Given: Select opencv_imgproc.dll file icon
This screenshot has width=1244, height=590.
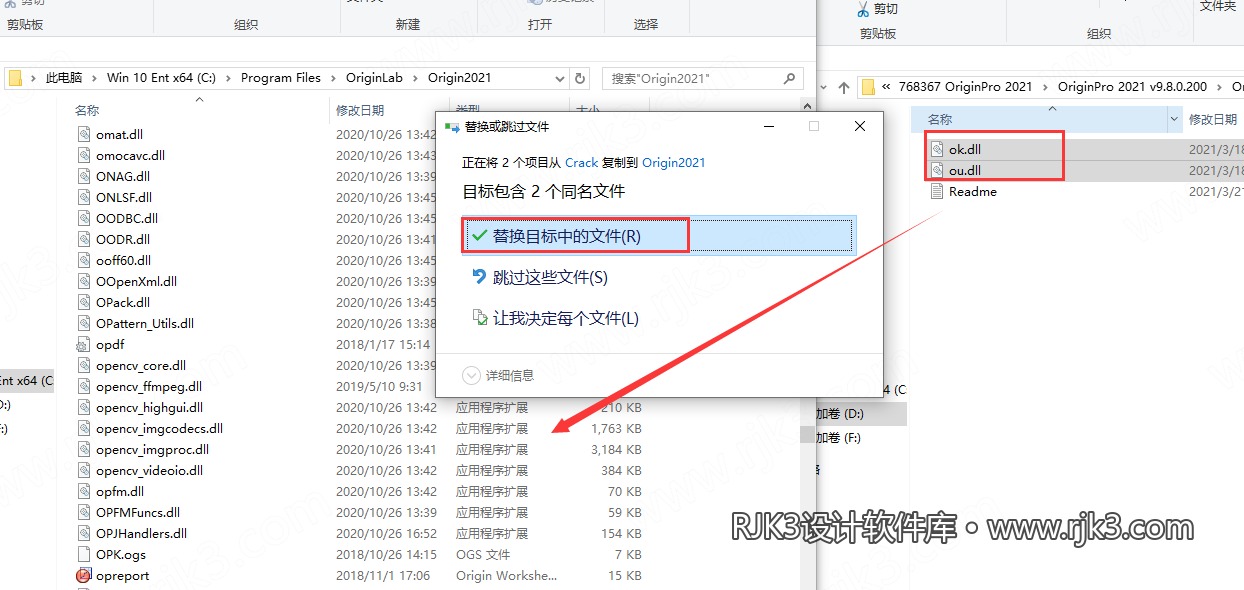Looking at the screenshot, I should (84, 449).
